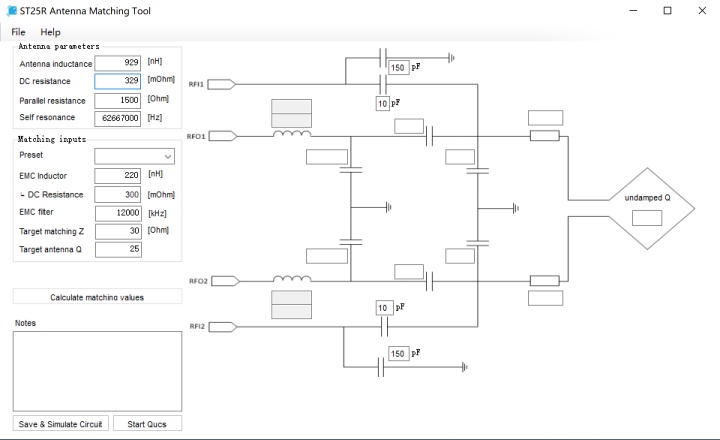Click the RFO1 port symbol

click(223, 136)
